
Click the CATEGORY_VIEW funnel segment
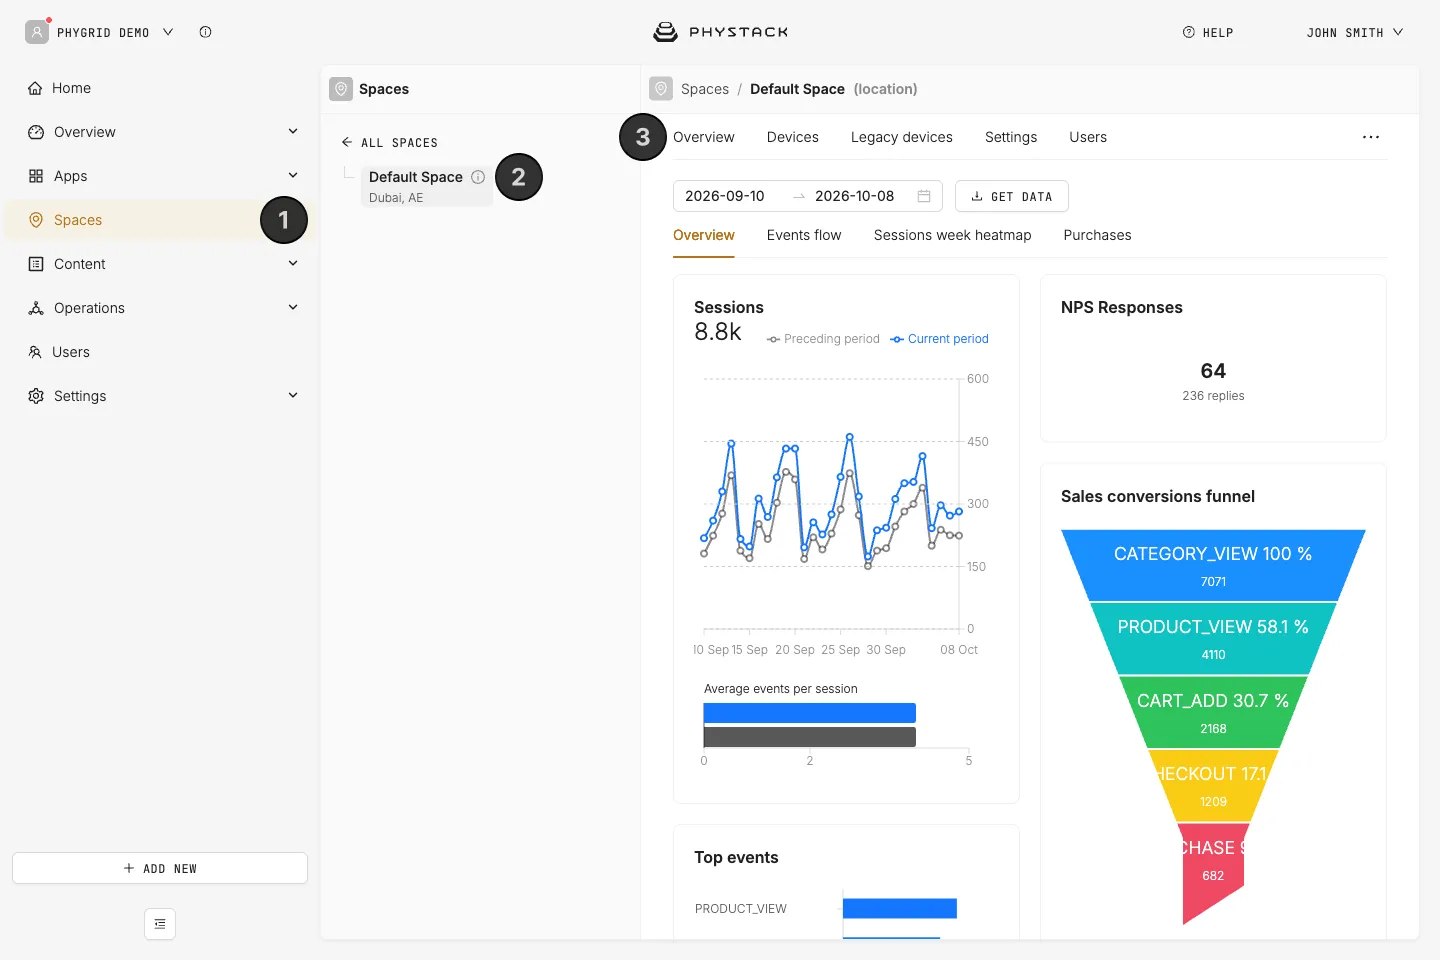[1213, 565]
